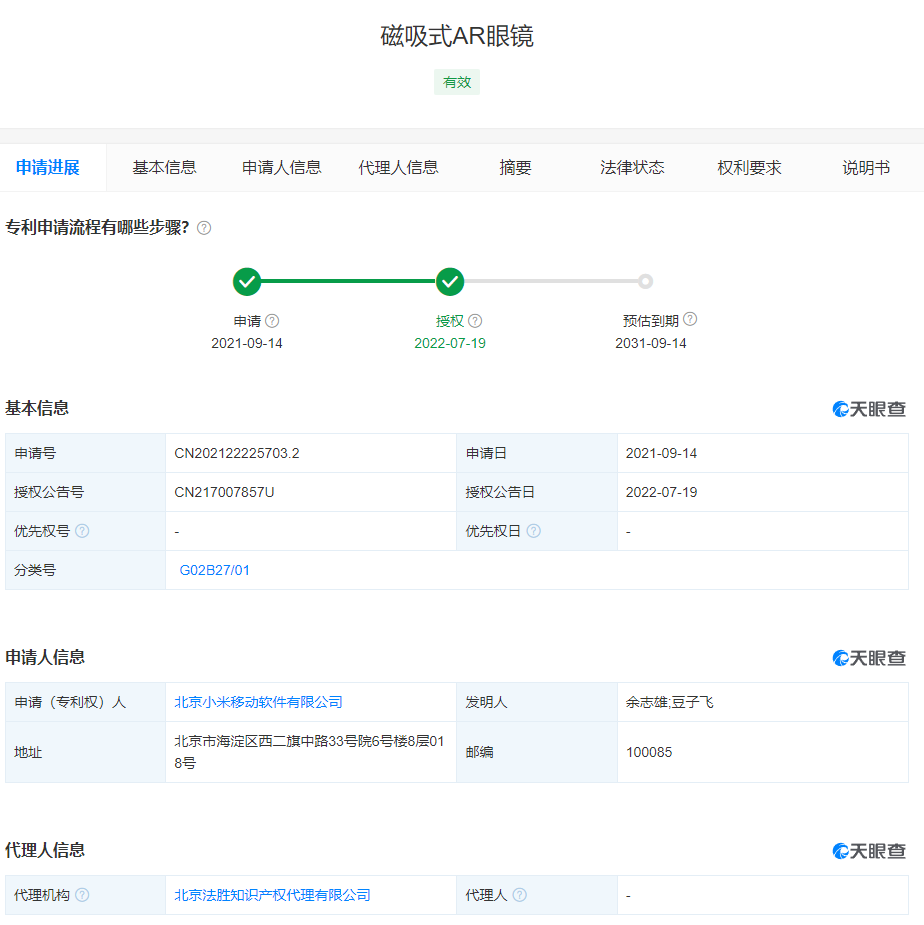The image size is (924, 925).
Task: Click help icon next to 授权 step
Action: (475, 321)
